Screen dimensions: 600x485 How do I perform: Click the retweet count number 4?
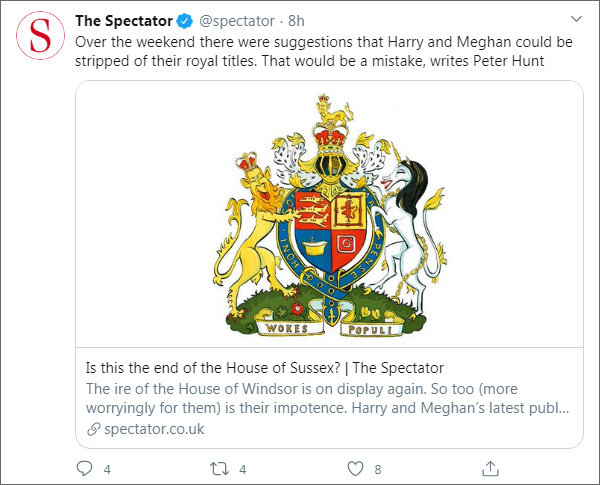click(243, 468)
